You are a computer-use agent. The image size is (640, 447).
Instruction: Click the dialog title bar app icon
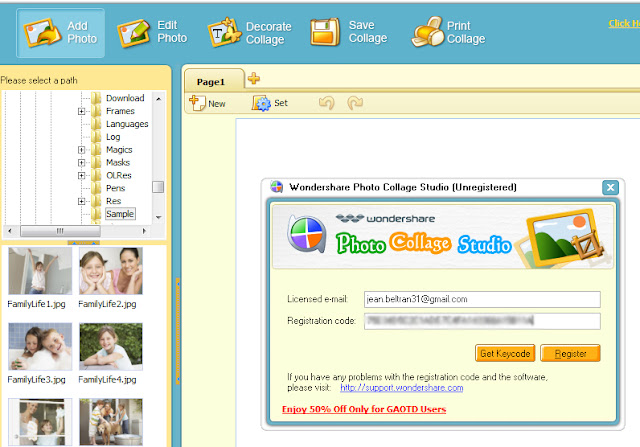[x=276, y=187]
